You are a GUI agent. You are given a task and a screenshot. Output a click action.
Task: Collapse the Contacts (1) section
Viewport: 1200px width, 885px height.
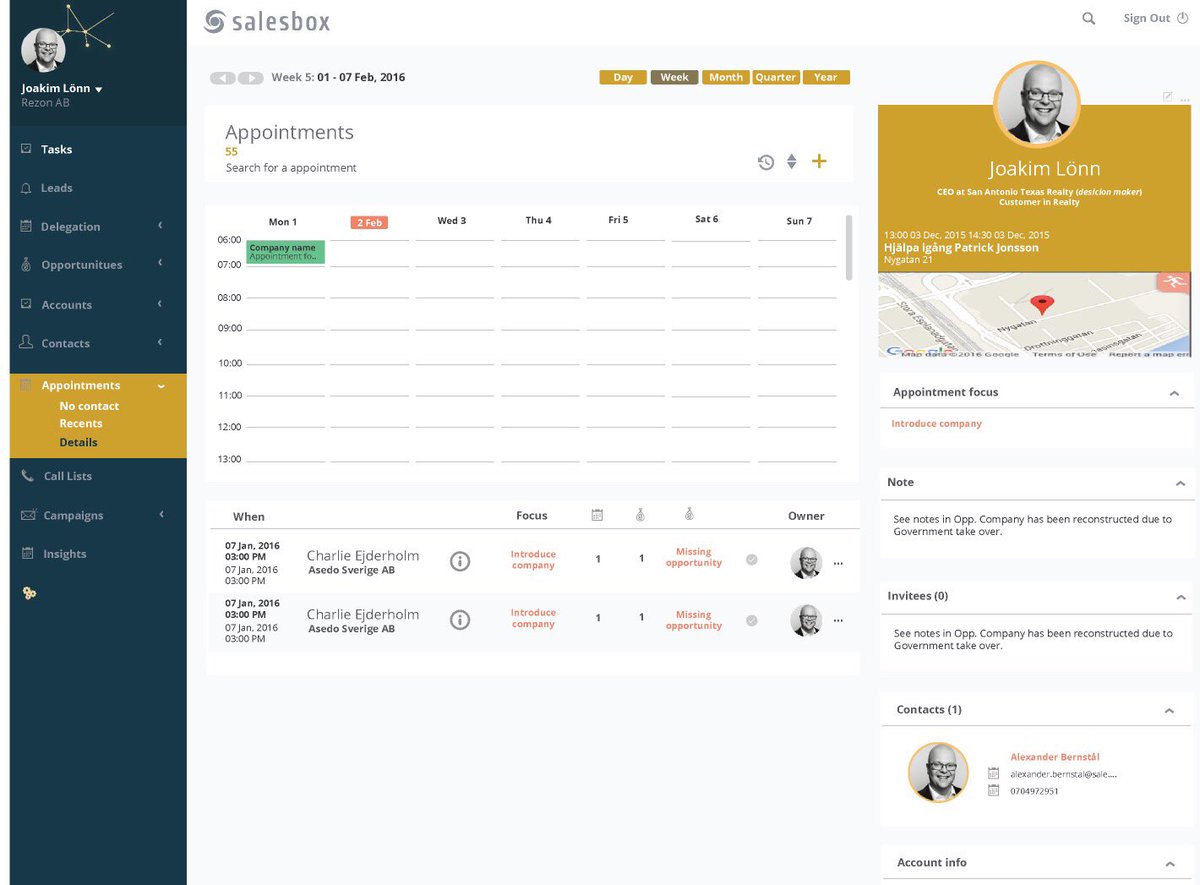pos(1169,710)
